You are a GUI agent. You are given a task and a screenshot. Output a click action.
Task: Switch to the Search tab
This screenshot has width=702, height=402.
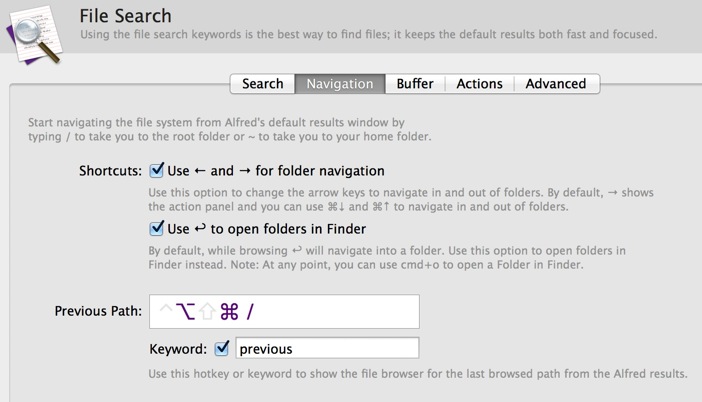point(262,84)
